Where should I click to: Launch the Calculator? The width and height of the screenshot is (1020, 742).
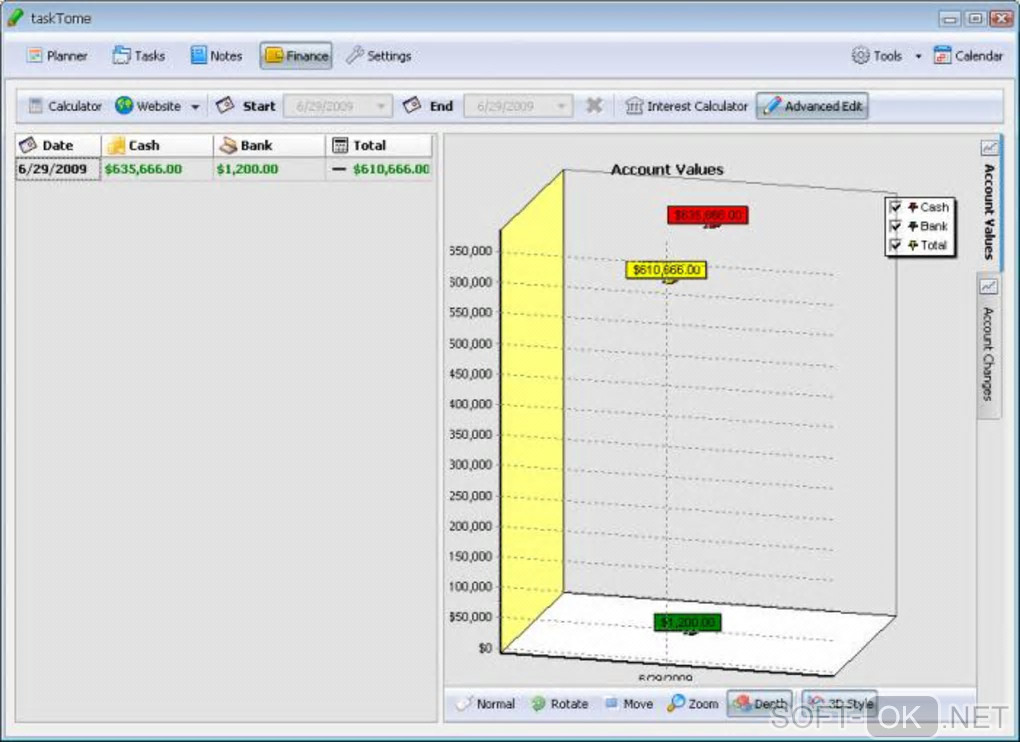pos(65,106)
